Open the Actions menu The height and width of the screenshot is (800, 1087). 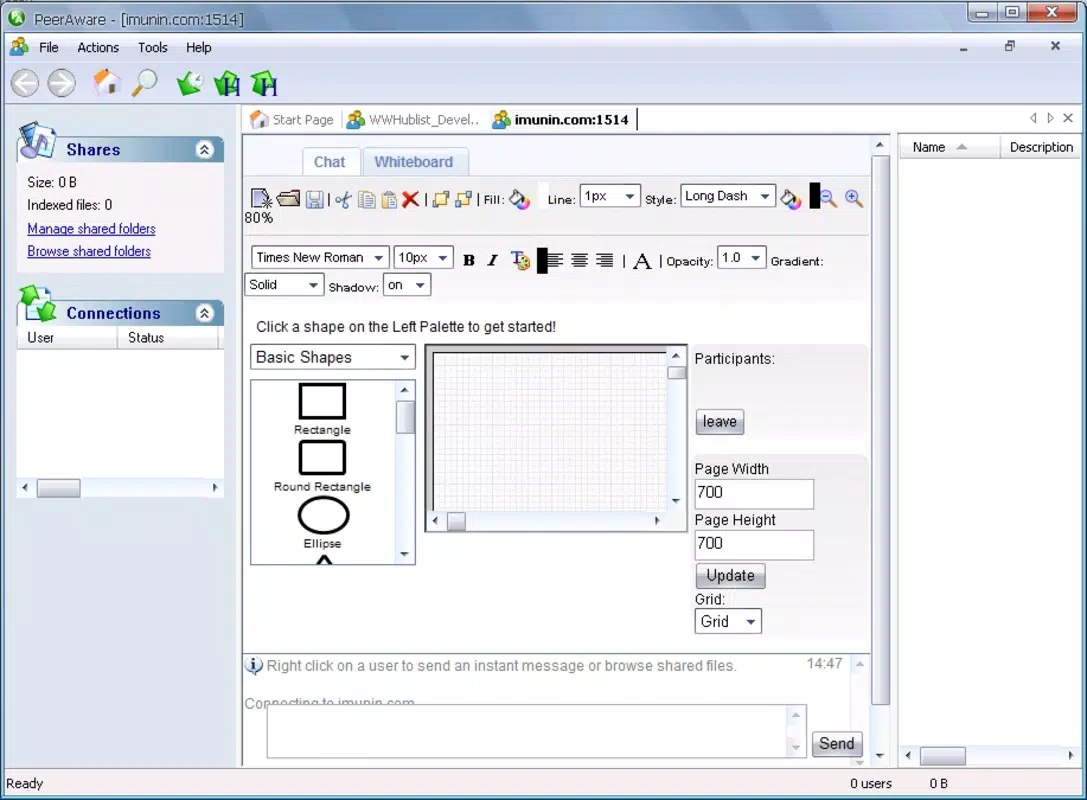coord(98,47)
